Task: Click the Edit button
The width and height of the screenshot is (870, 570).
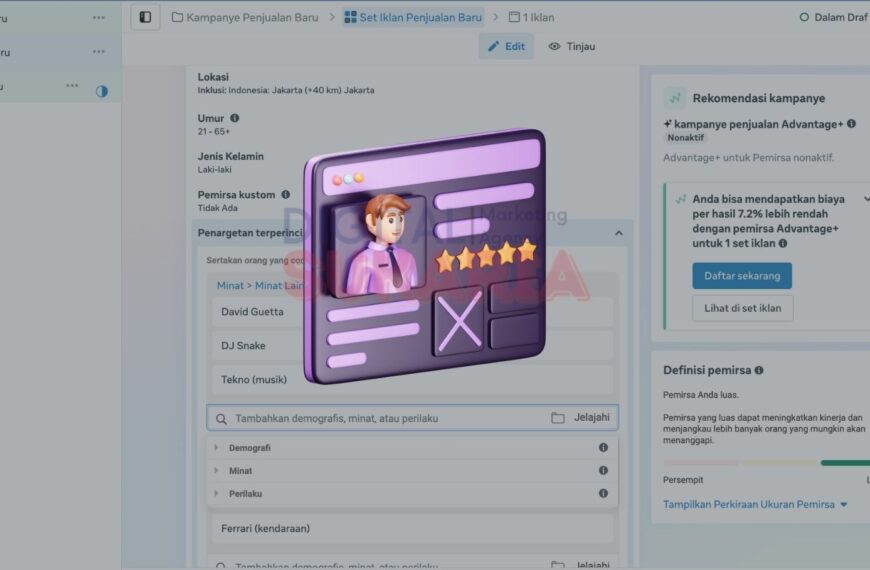Action: (x=506, y=46)
